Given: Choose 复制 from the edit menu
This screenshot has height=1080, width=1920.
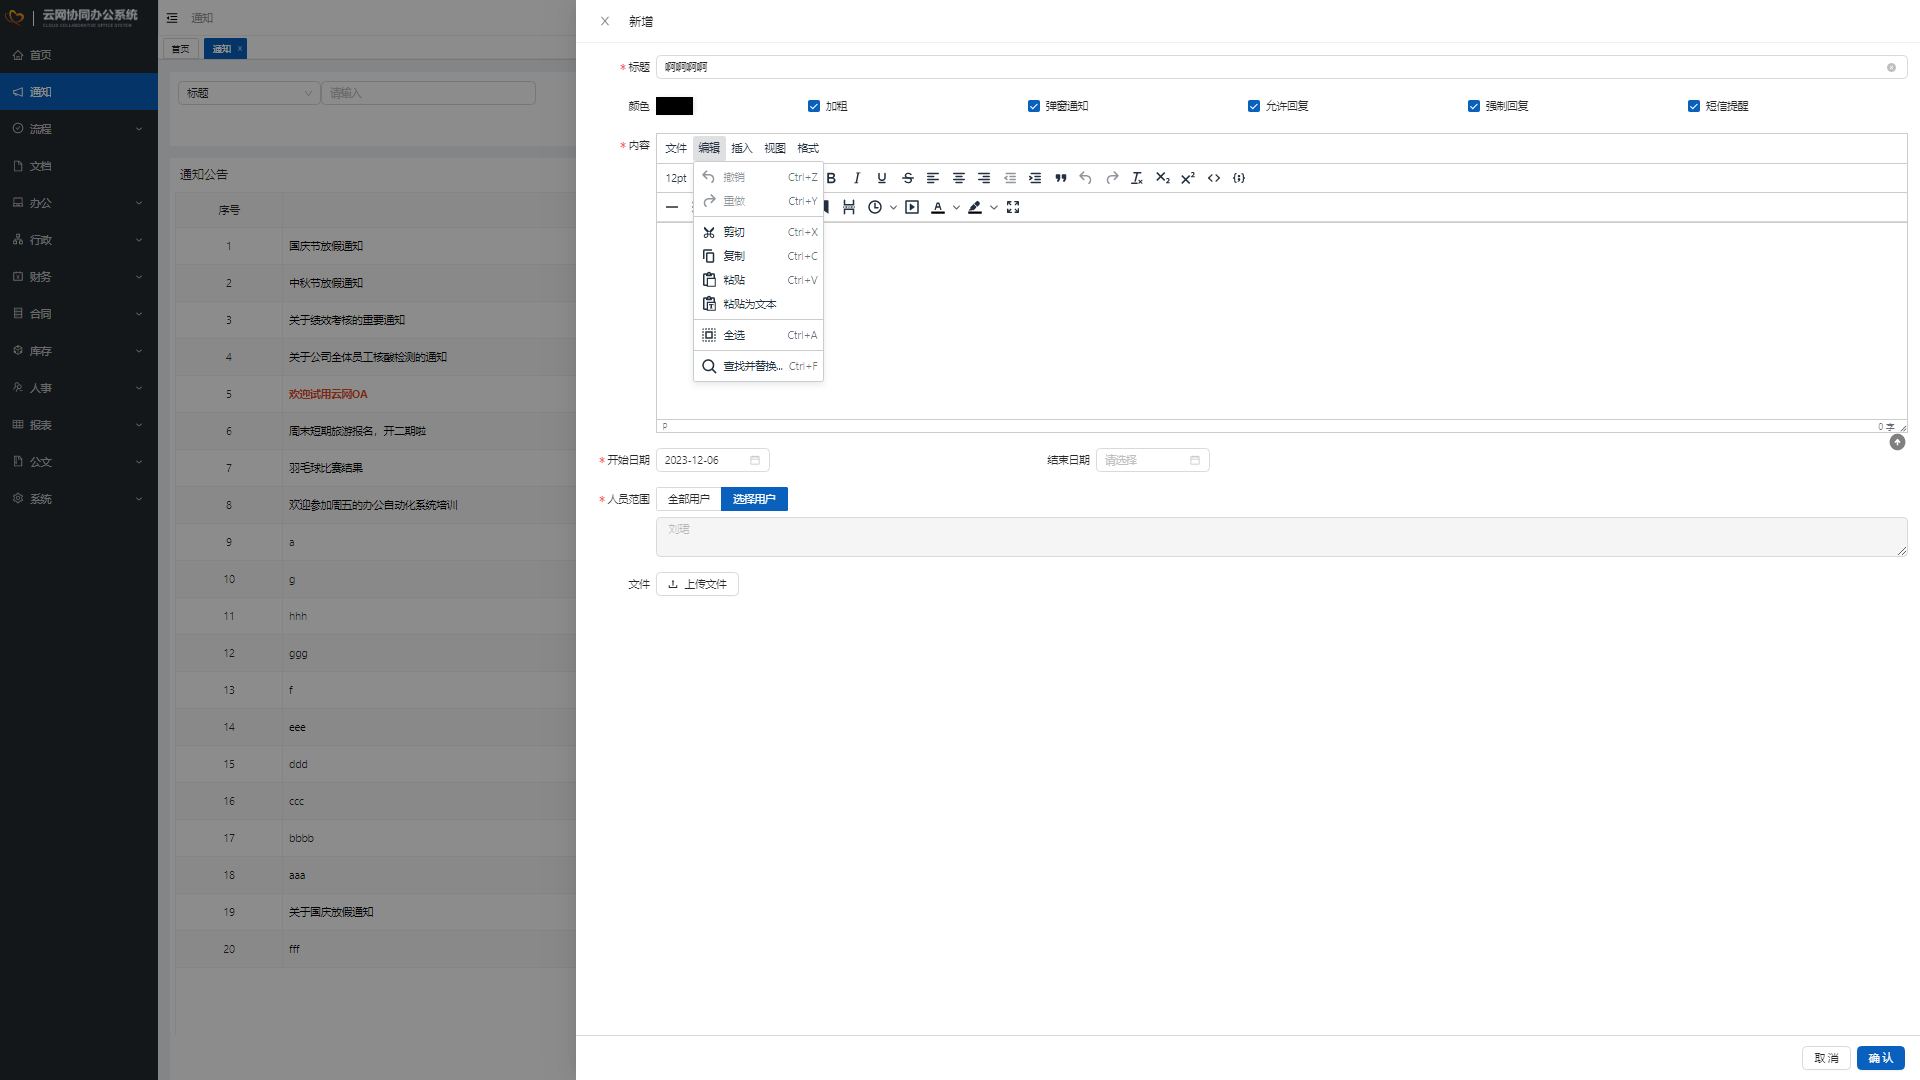Looking at the screenshot, I should point(759,256).
